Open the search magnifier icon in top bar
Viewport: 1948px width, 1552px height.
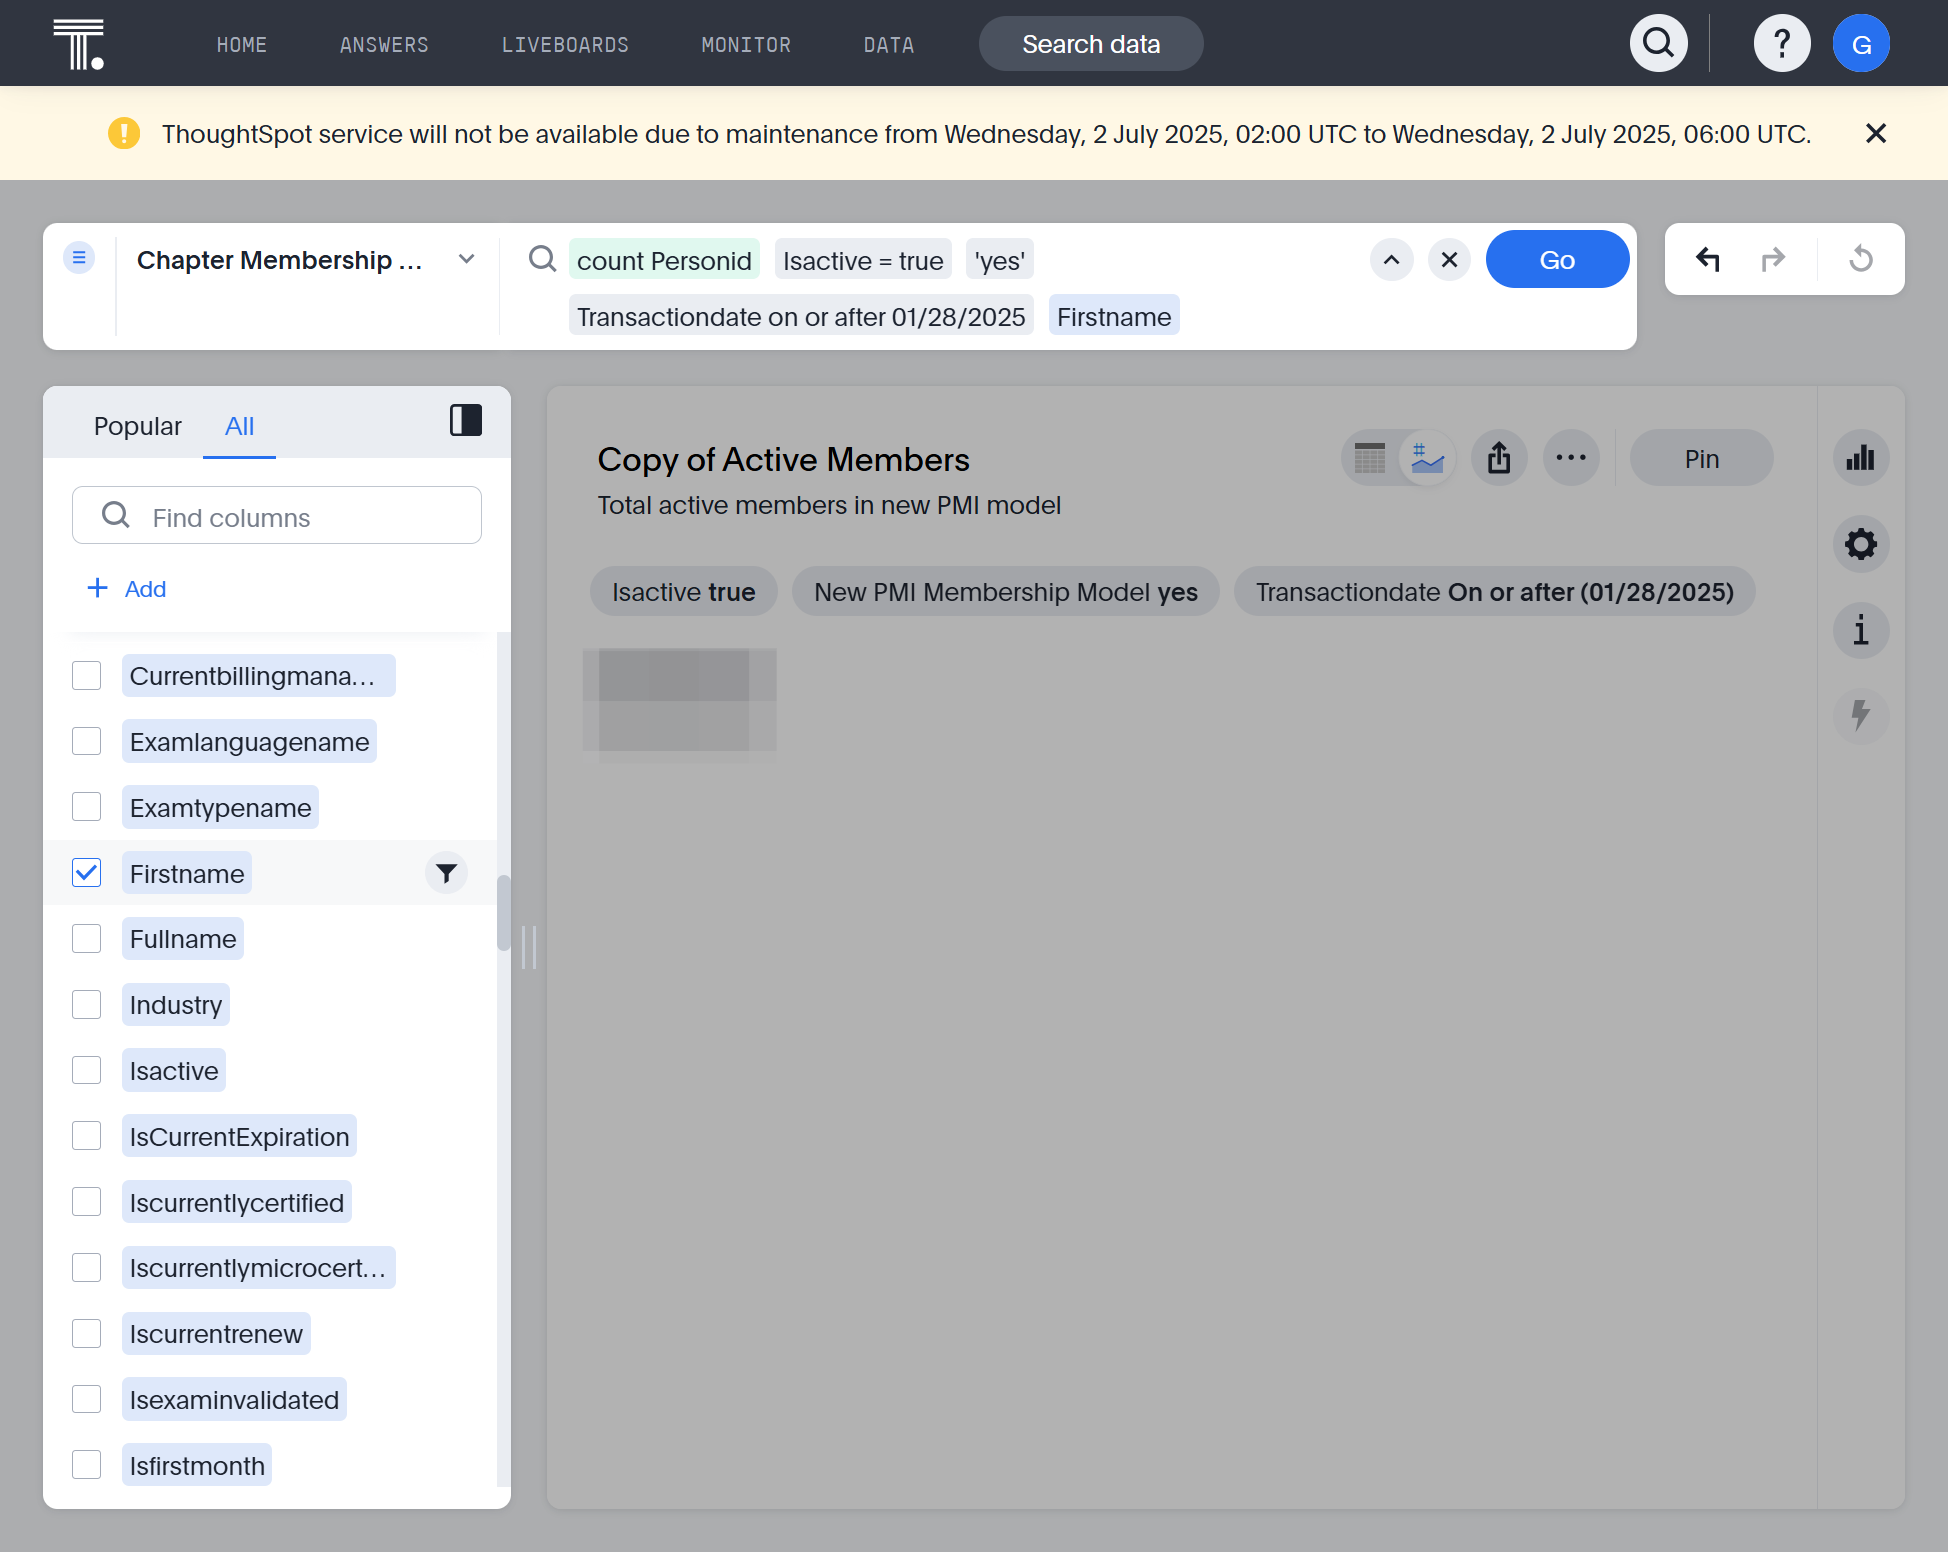click(x=1659, y=43)
